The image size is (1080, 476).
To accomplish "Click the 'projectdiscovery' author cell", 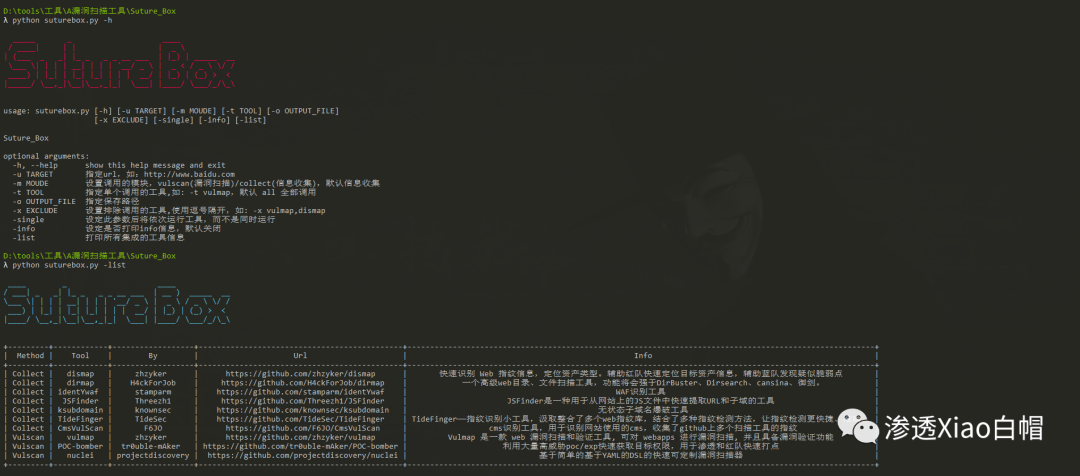I will point(153,455).
